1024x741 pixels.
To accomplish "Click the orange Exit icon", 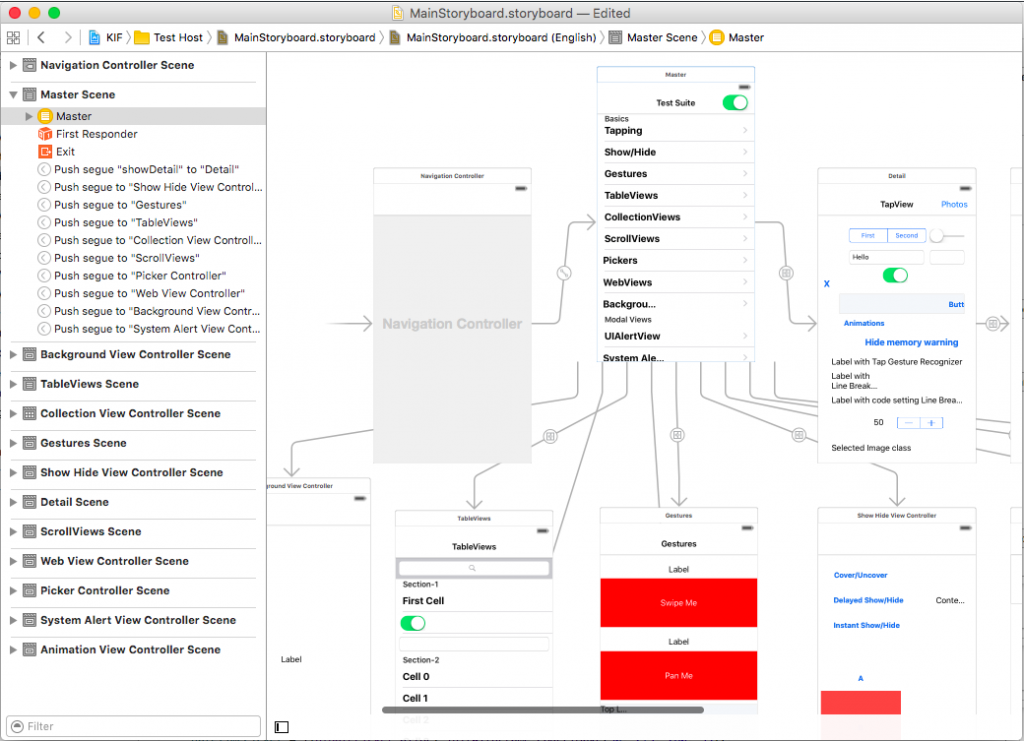I will 44,152.
